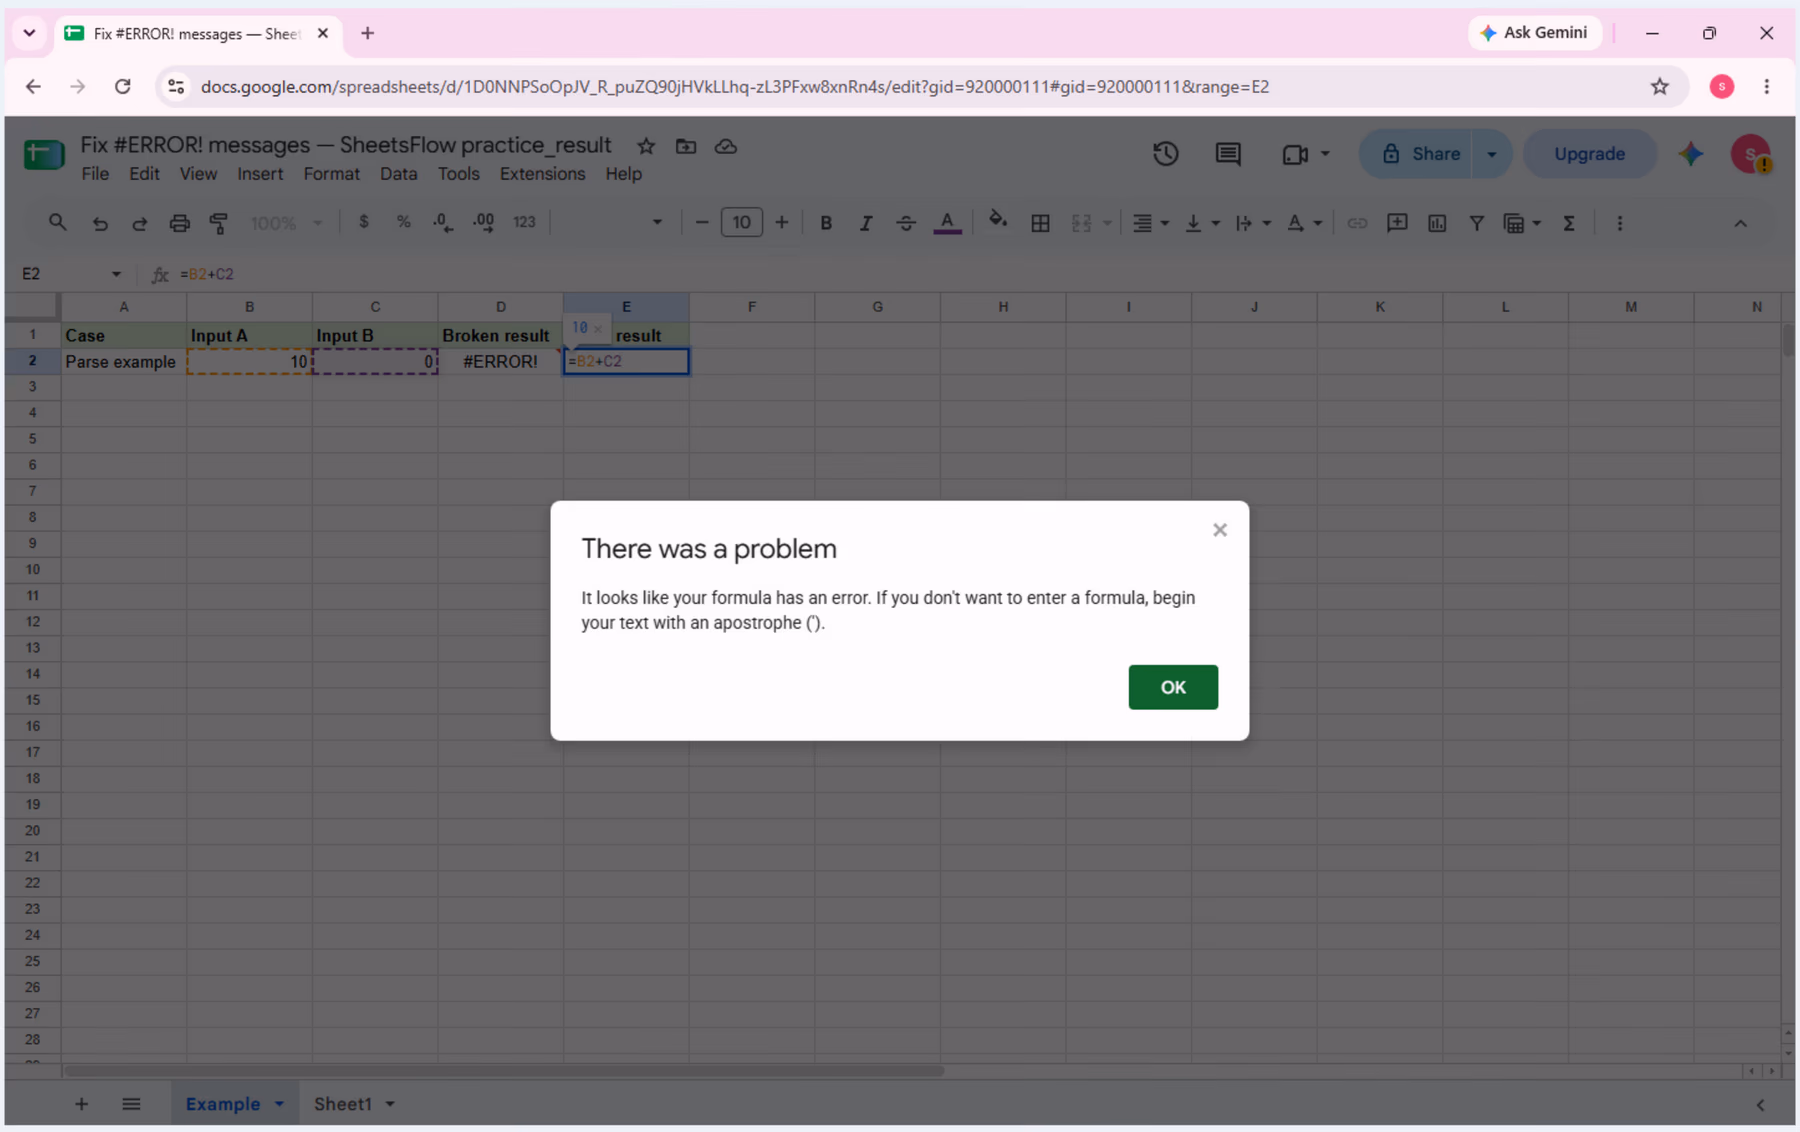Click OK in the error dialog
This screenshot has height=1132, width=1800.
(x=1173, y=687)
